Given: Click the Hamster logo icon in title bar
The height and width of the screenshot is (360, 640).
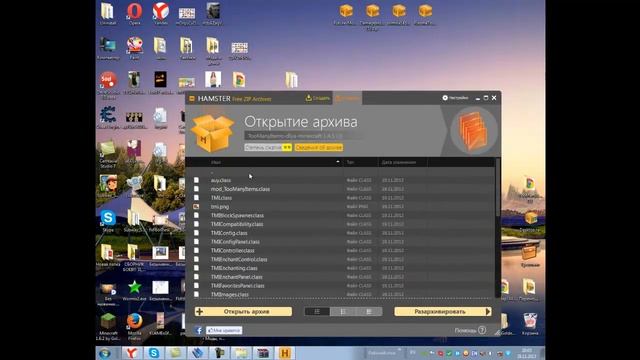Looking at the screenshot, I should click(x=192, y=98).
